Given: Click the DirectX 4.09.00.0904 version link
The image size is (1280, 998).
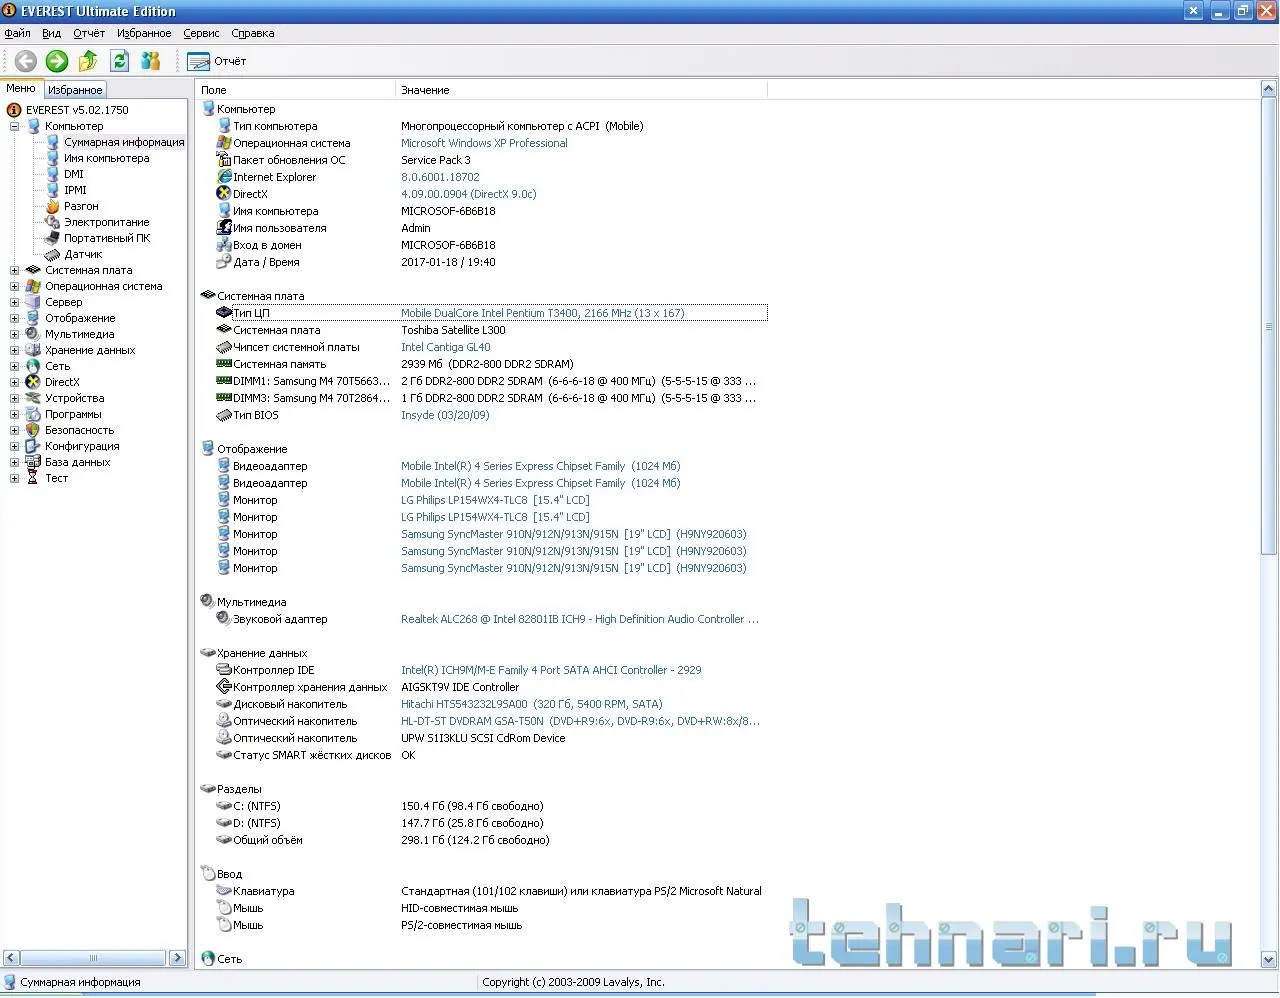Looking at the screenshot, I should [x=469, y=194].
